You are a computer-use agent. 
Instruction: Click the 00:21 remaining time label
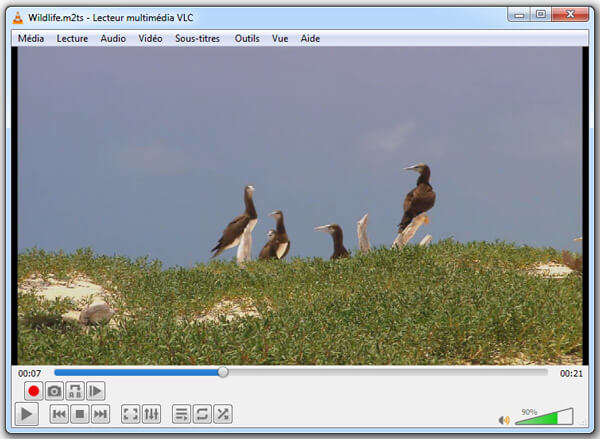click(571, 373)
